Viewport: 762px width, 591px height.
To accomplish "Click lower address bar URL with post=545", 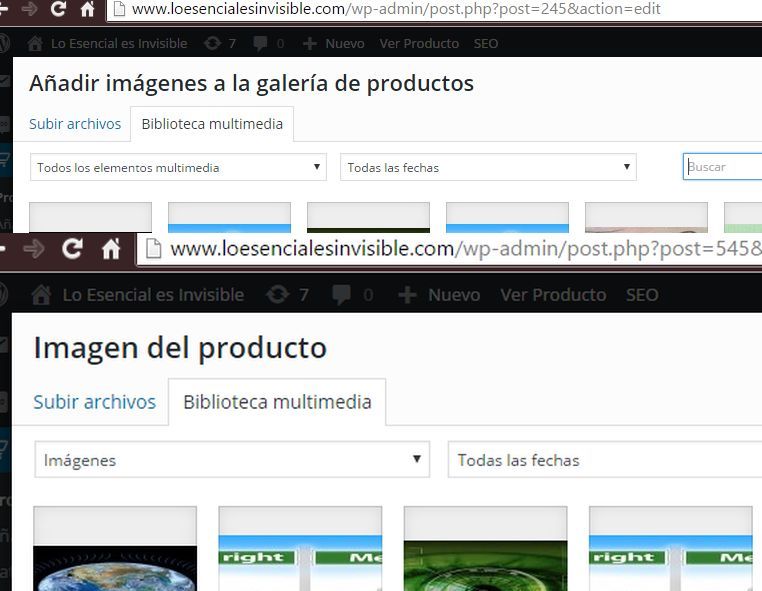I will coord(466,249).
